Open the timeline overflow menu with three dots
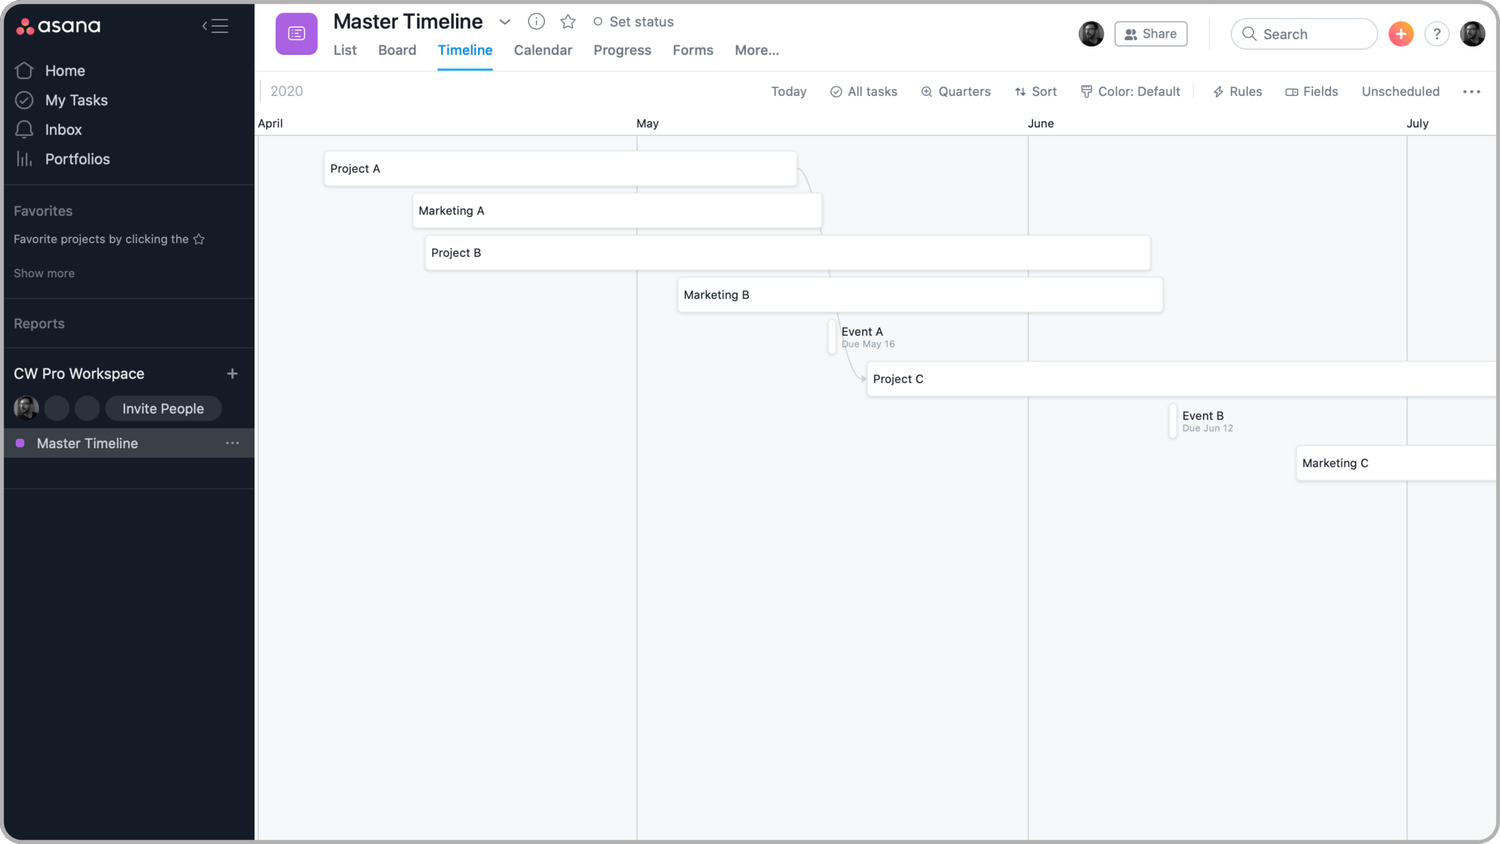This screenshot has height=844, width=1500. (x=1472, y=91)
